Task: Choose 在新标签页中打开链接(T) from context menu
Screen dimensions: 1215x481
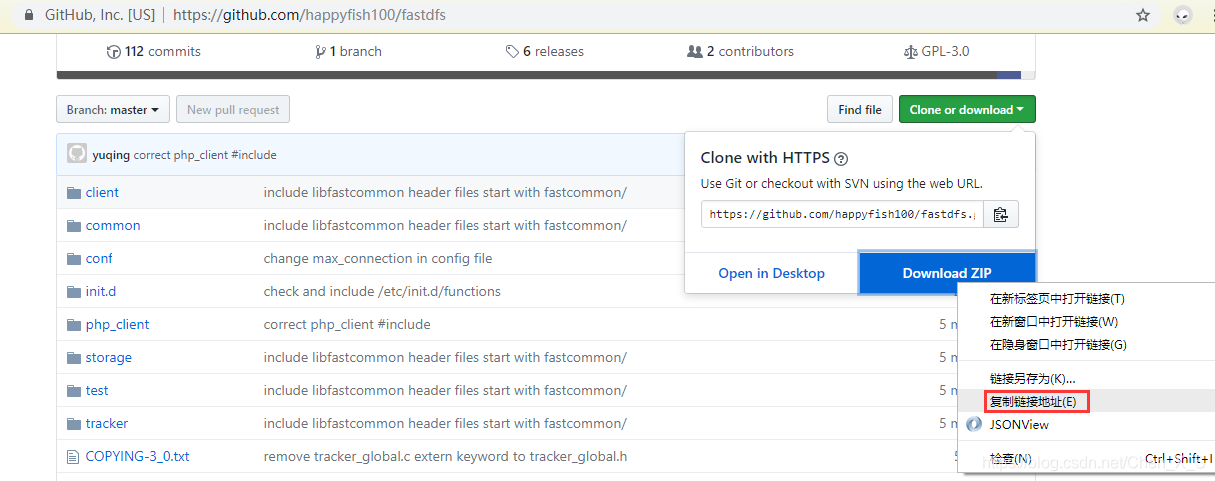Action: tap(1057, 299)
